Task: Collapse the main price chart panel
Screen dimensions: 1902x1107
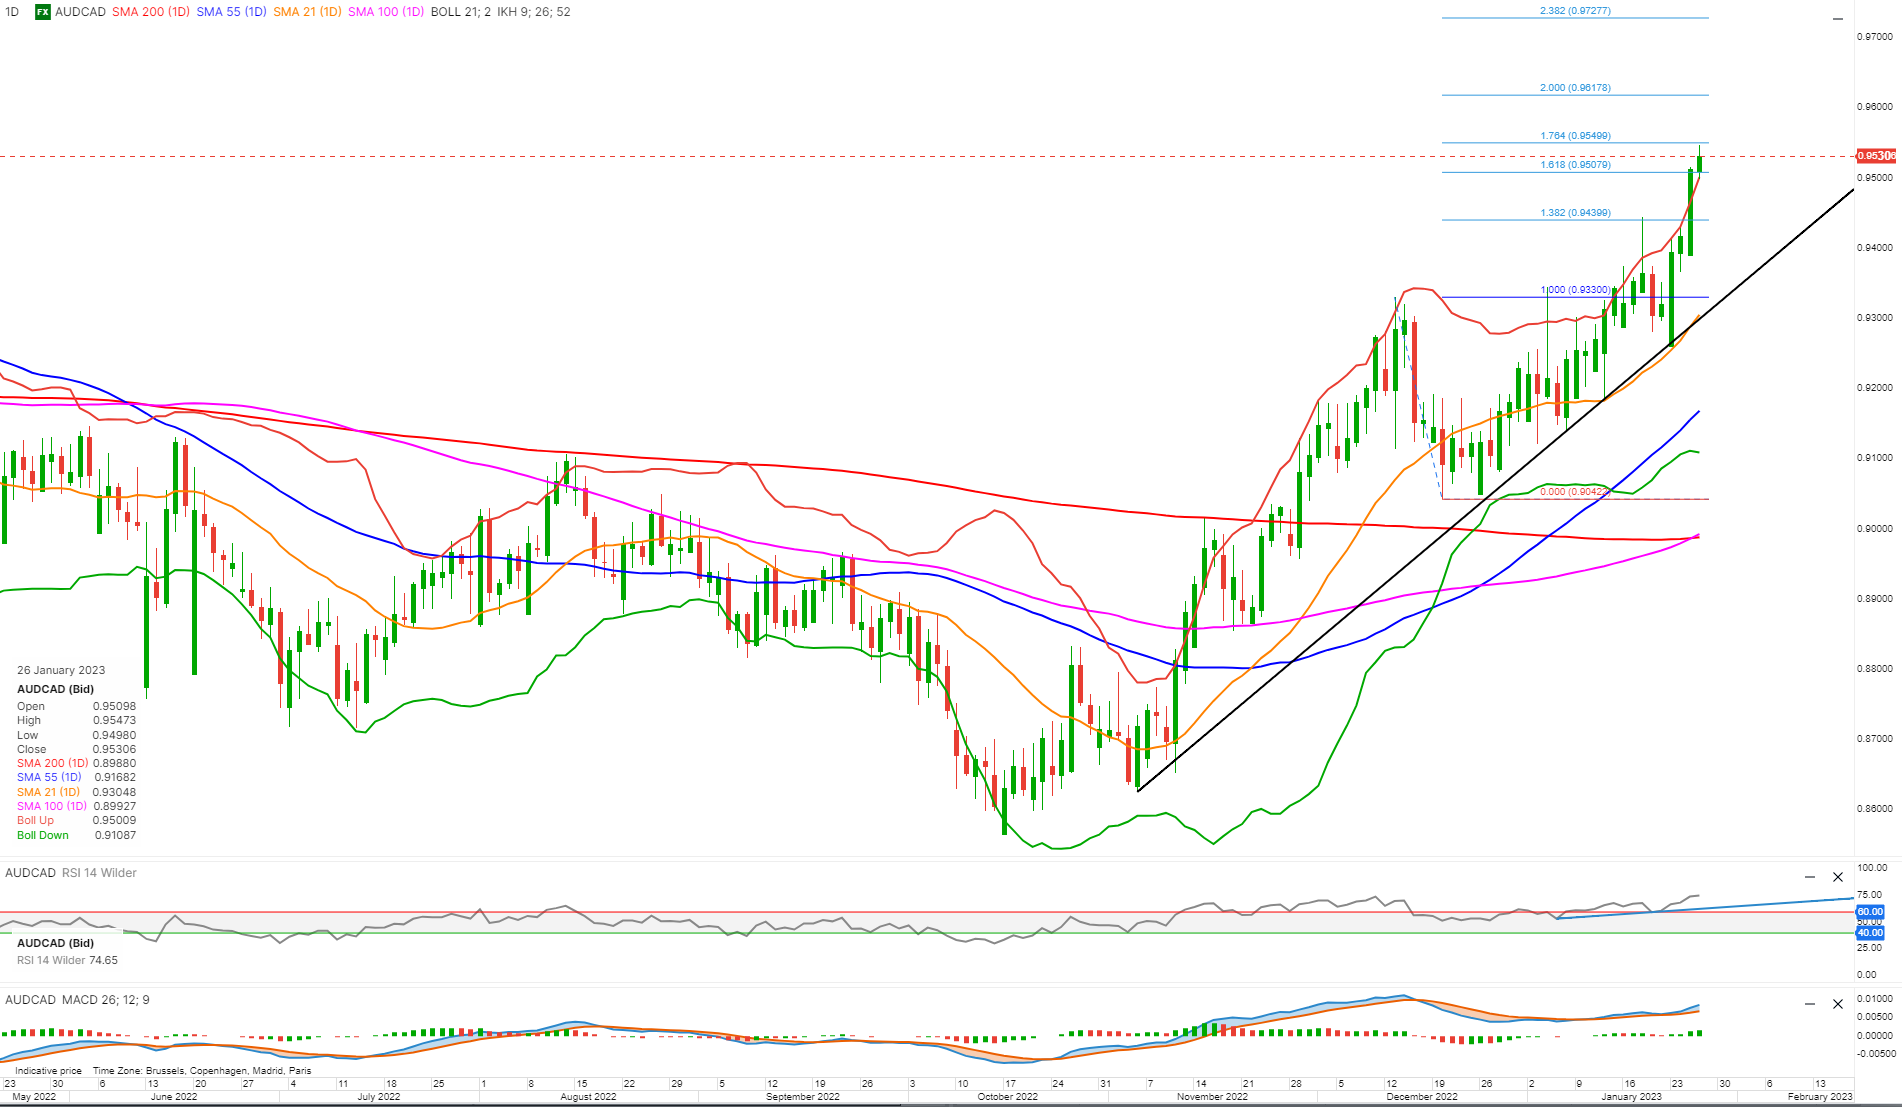Action: (x=1837, y=17)
